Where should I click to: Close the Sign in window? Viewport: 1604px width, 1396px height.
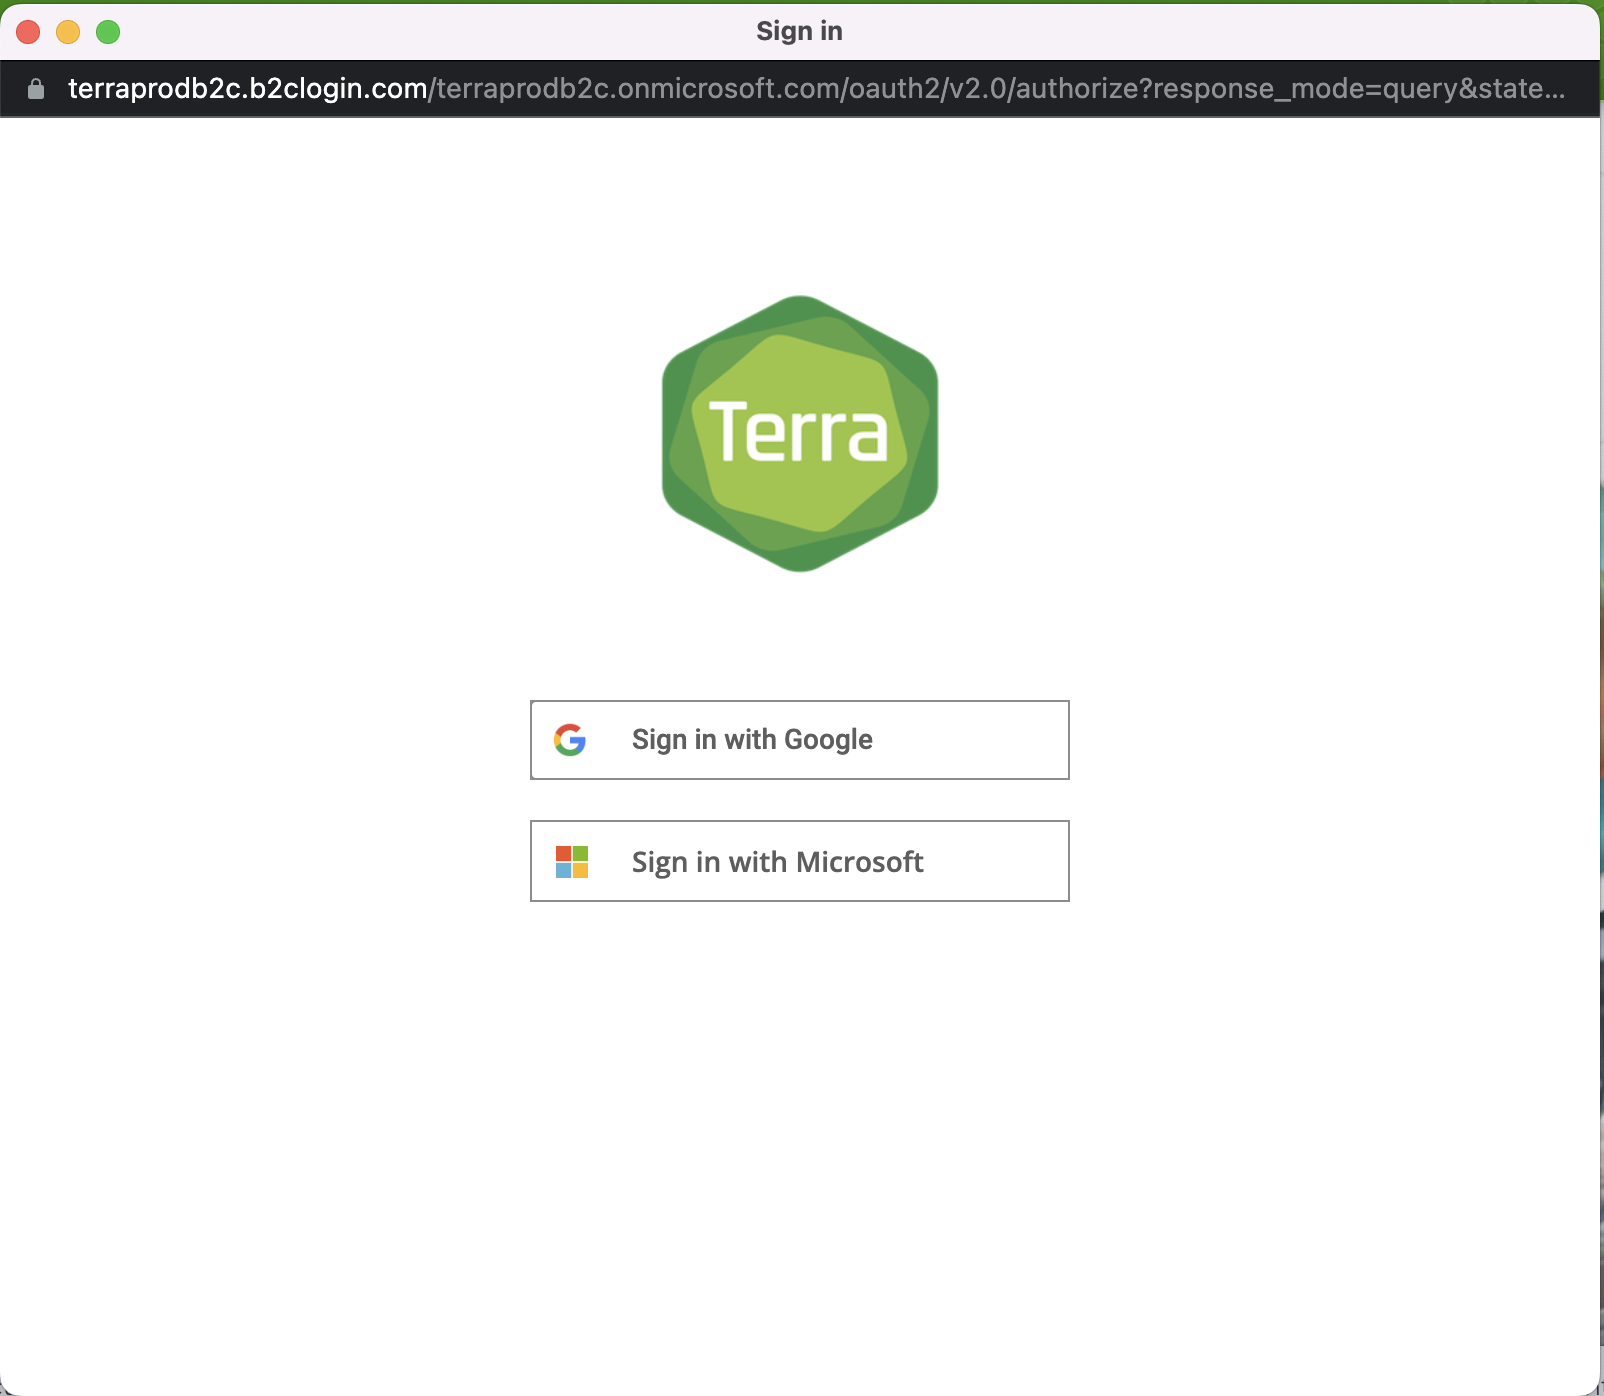28,32
